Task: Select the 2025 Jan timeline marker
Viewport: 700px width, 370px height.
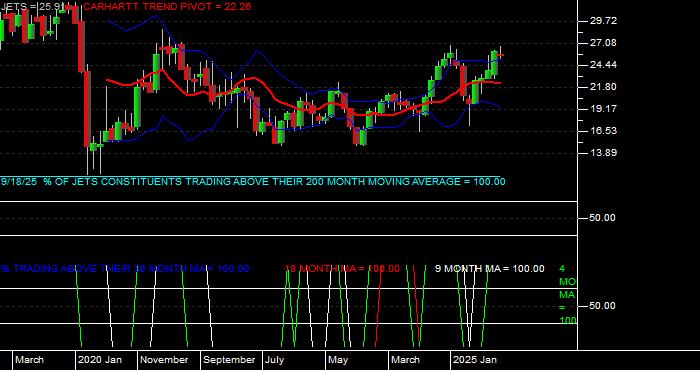Action: click(x=475, y=360)
